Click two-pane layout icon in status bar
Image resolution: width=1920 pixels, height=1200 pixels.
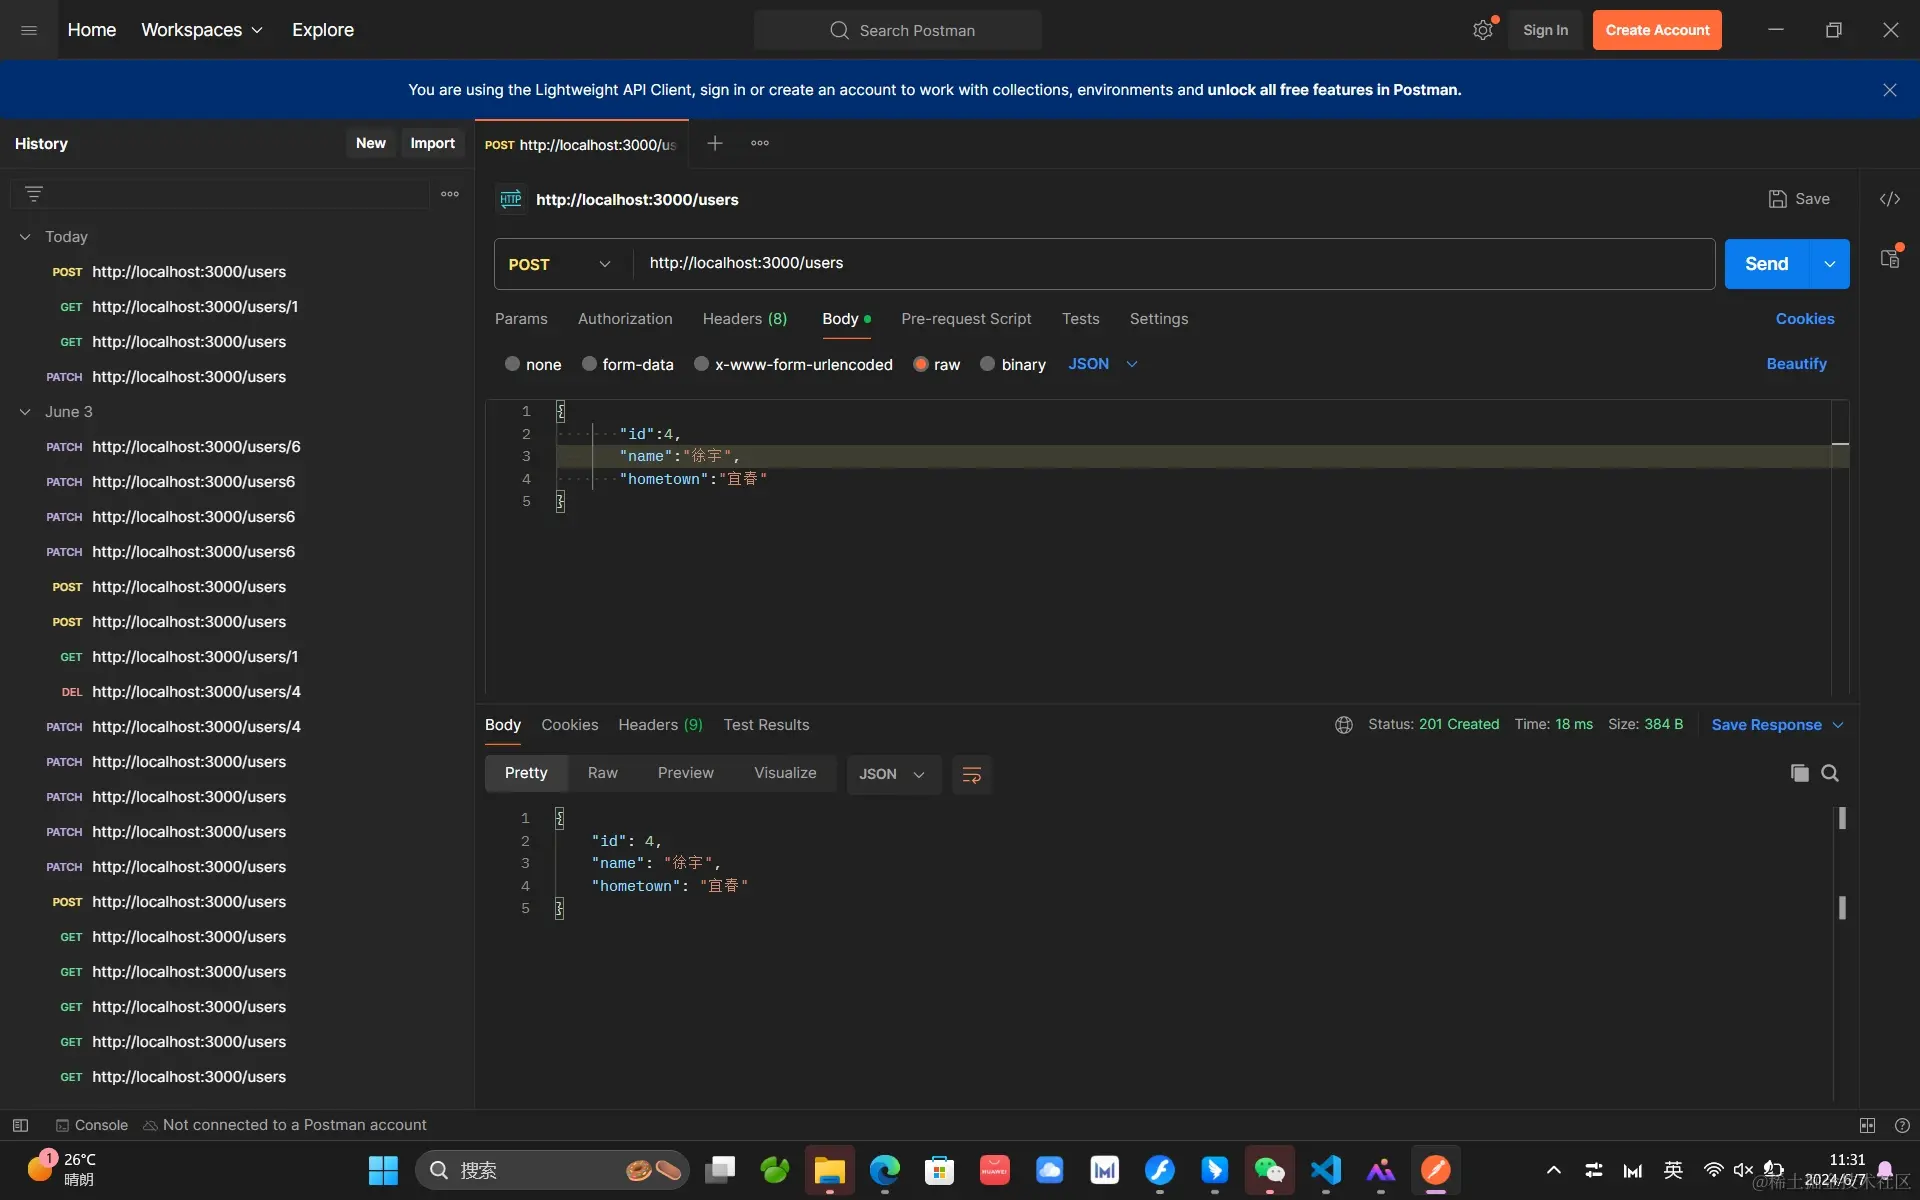pos(1867,1125)
